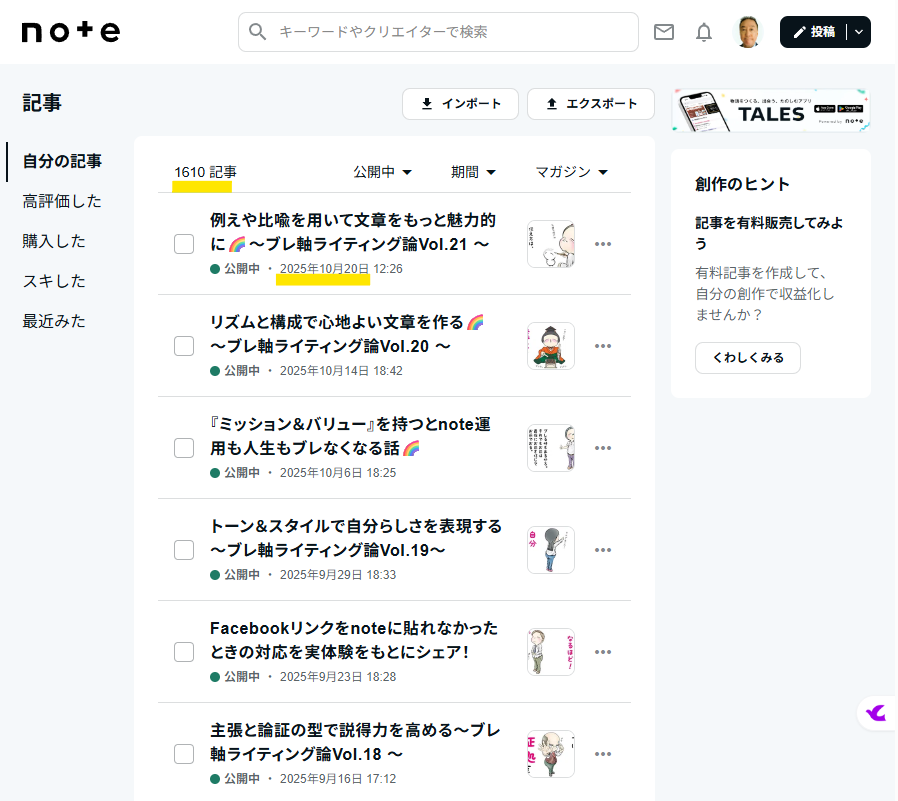Expand the マガジン filter dropdown
This screenshot has height=801, width=898.
(x=571, y=172)
